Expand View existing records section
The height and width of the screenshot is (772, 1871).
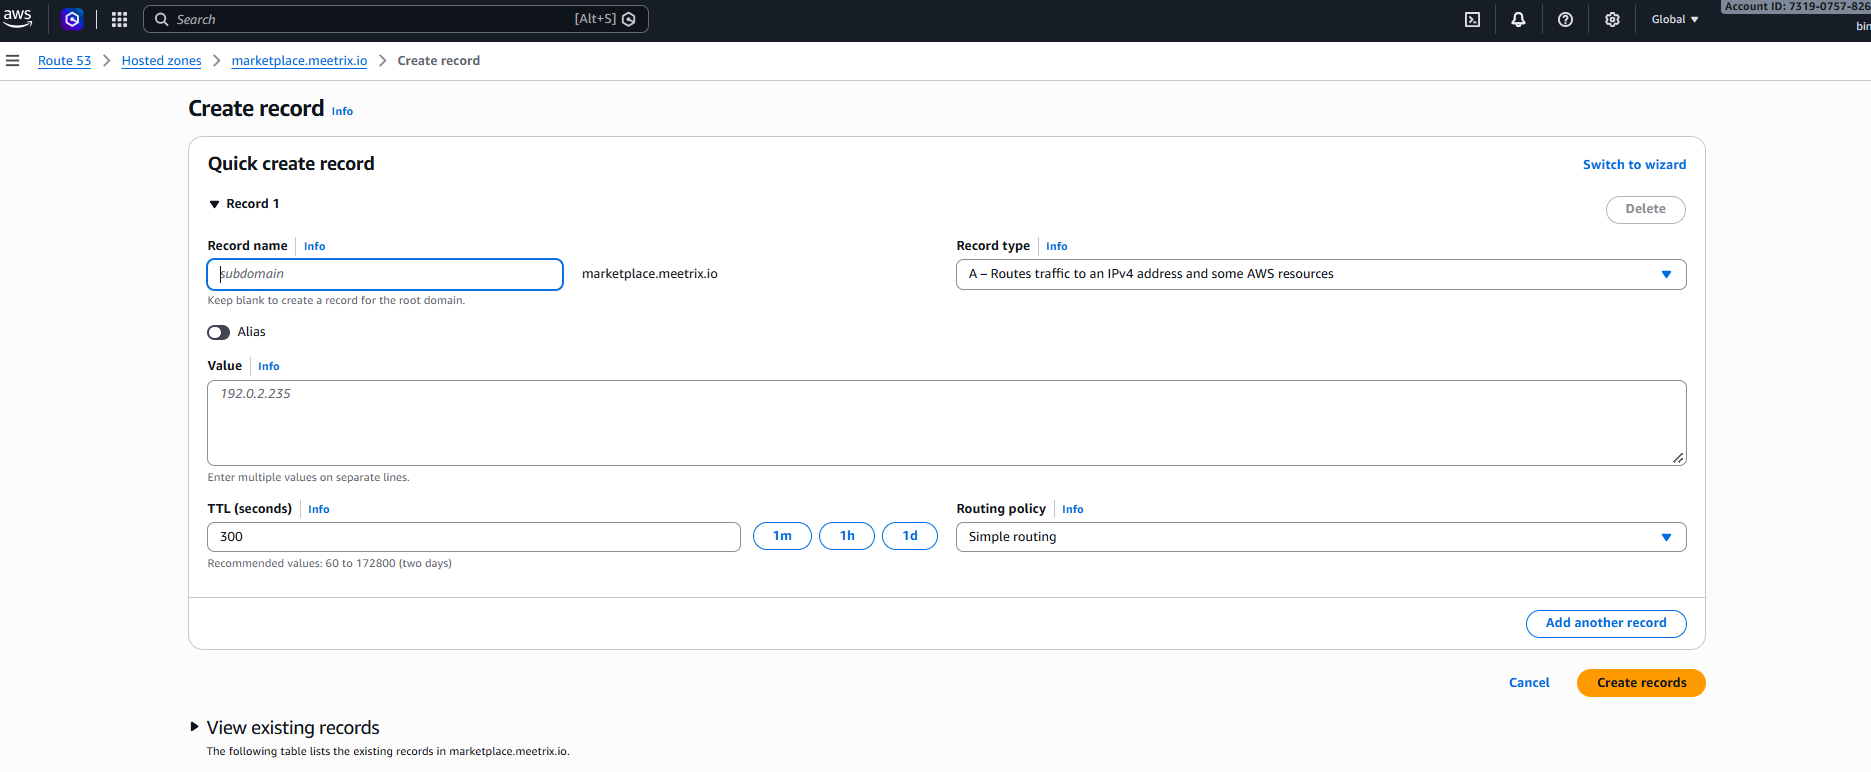(x=194, y=727)
